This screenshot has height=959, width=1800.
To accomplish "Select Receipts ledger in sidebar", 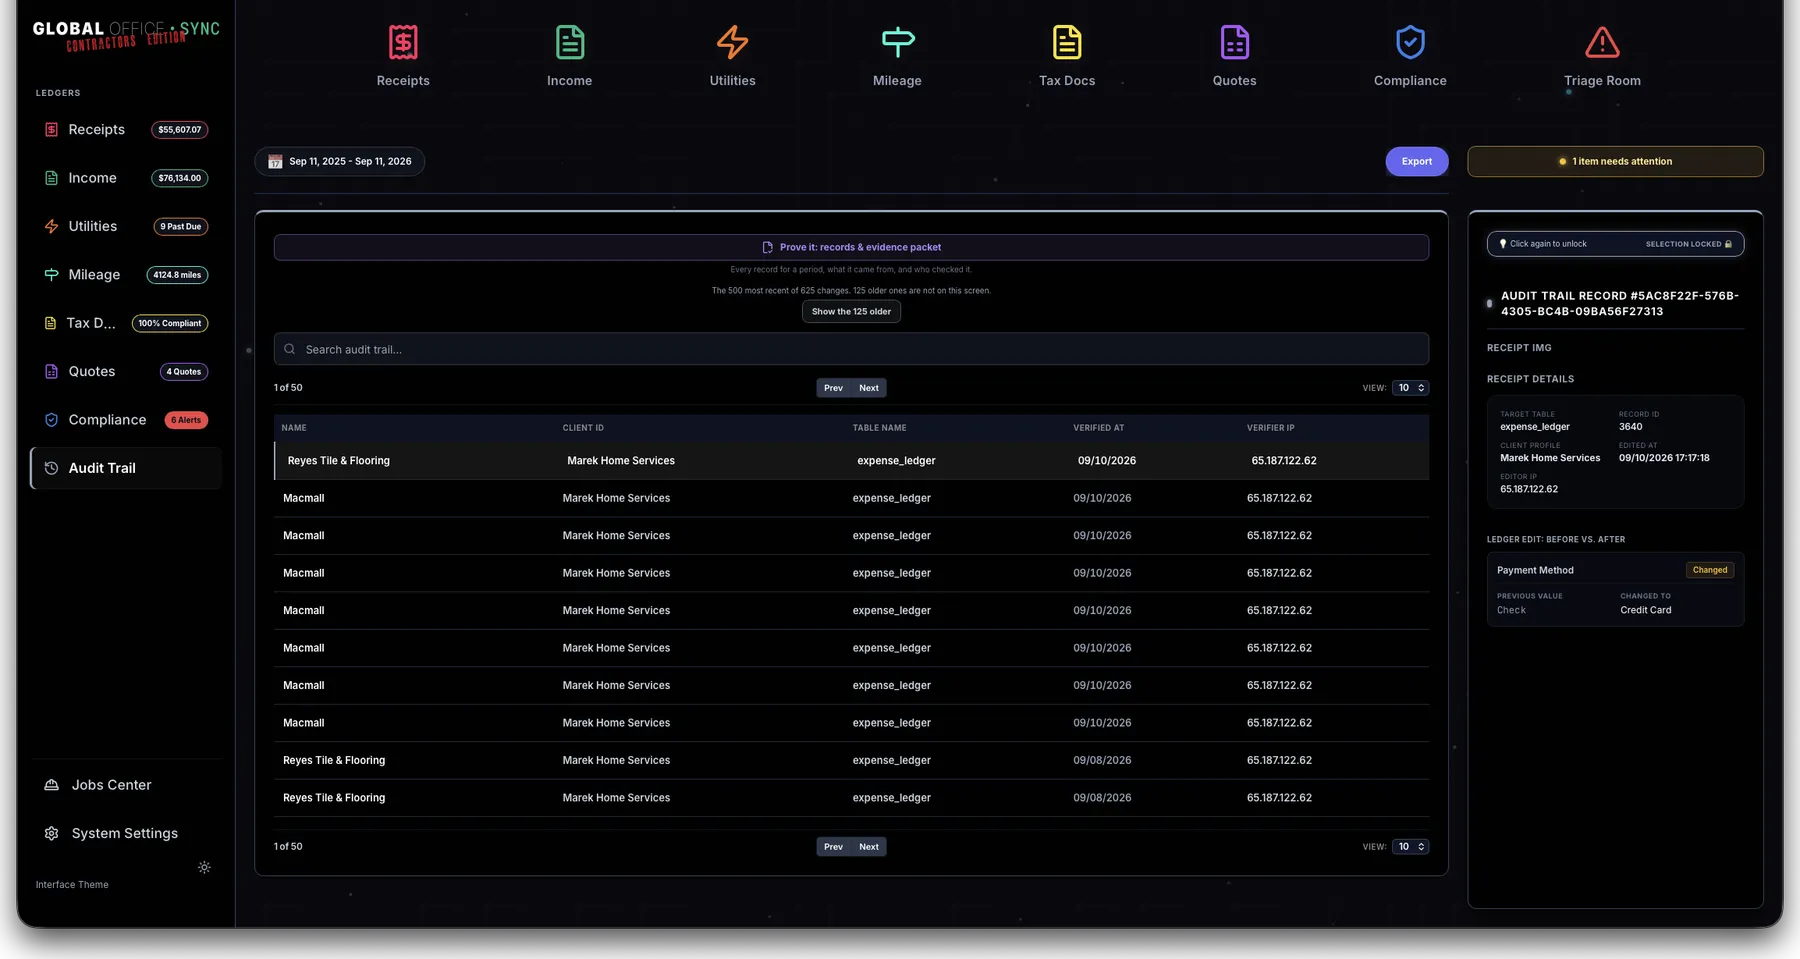I will (x=126, y=130).
